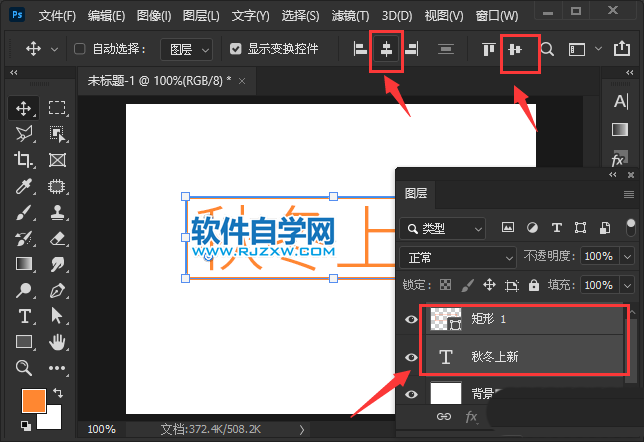Filter layers by type layers
This screenshot has width=644, height=442.
tap(557, 228)
